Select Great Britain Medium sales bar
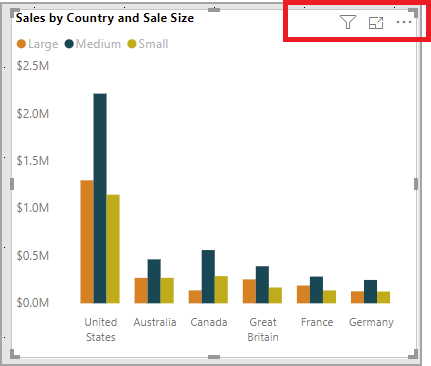This screenshot has width=431, height=366. click(262, 285)
